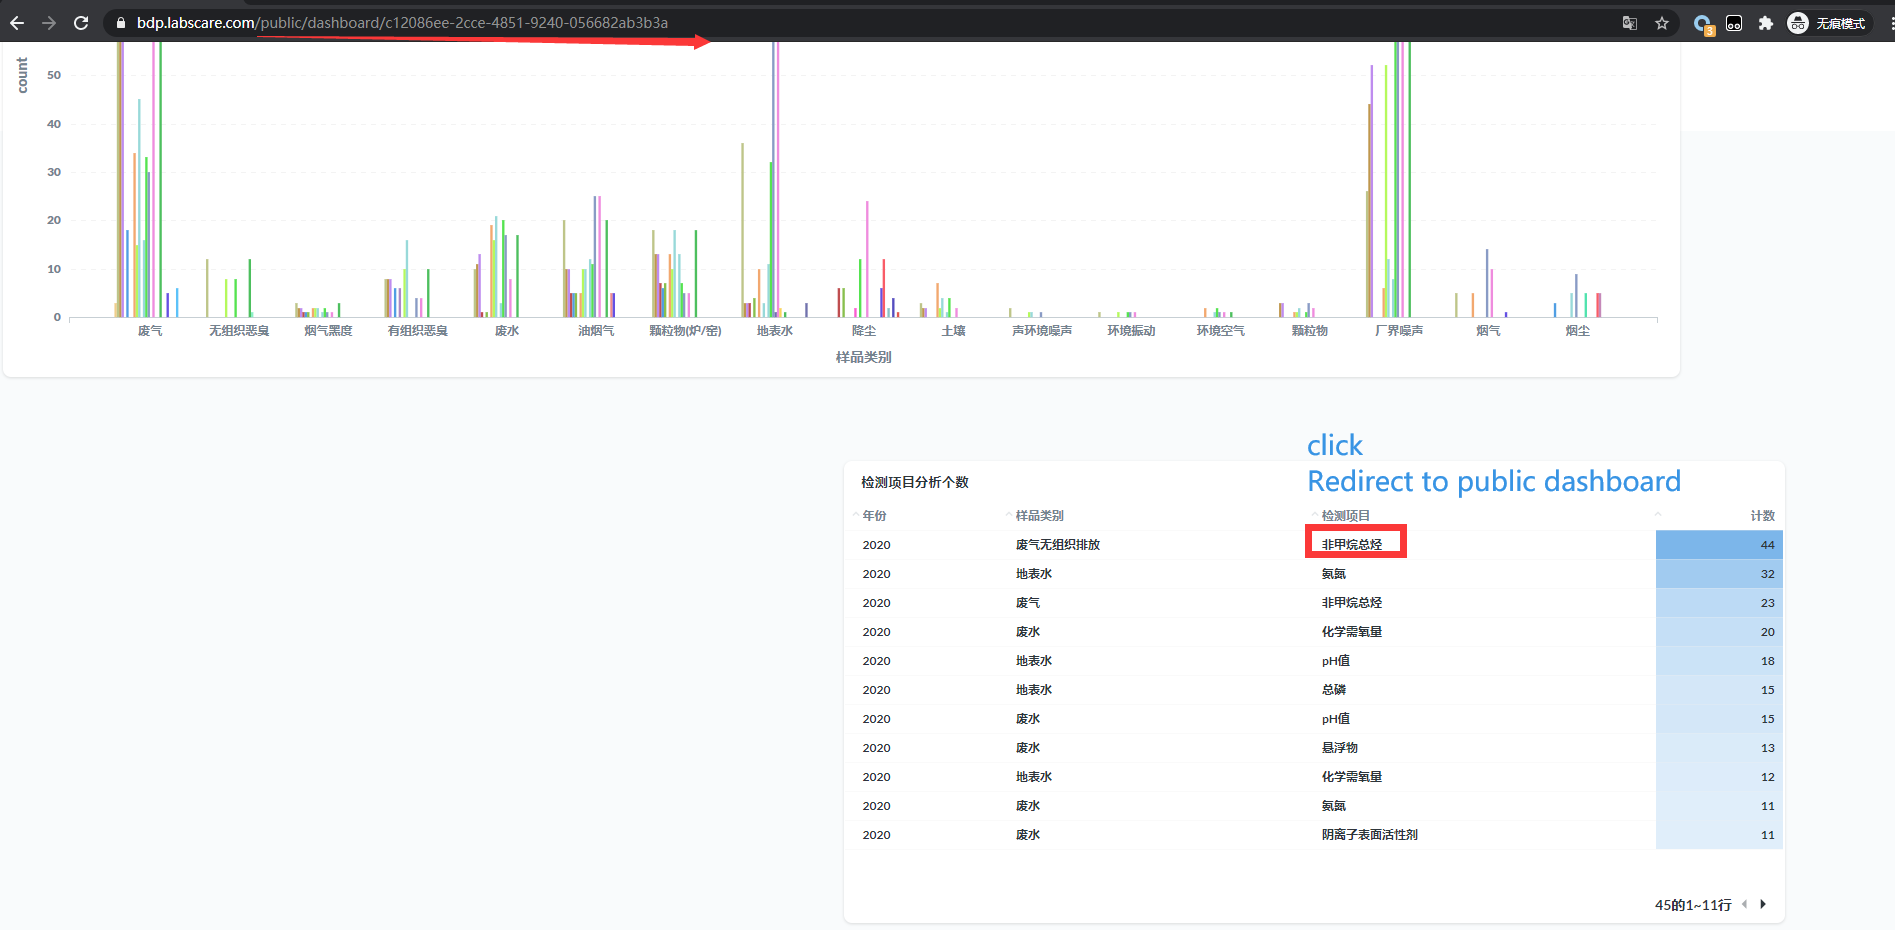
Task: Bookmark the page via the star icon
Action: click(x=1662, y=22)
